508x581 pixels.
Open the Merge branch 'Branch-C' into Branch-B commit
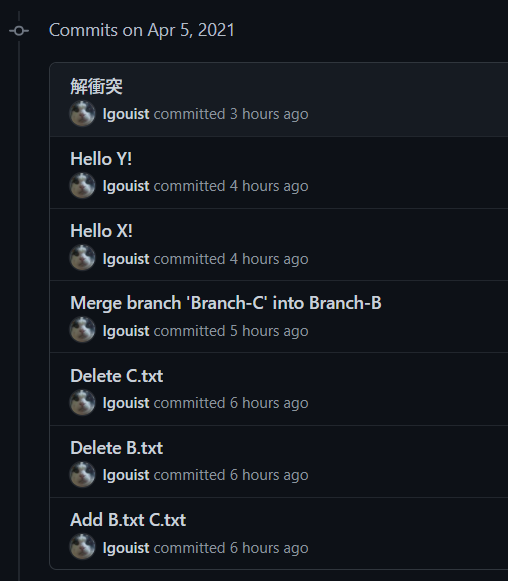coord(226,303)
